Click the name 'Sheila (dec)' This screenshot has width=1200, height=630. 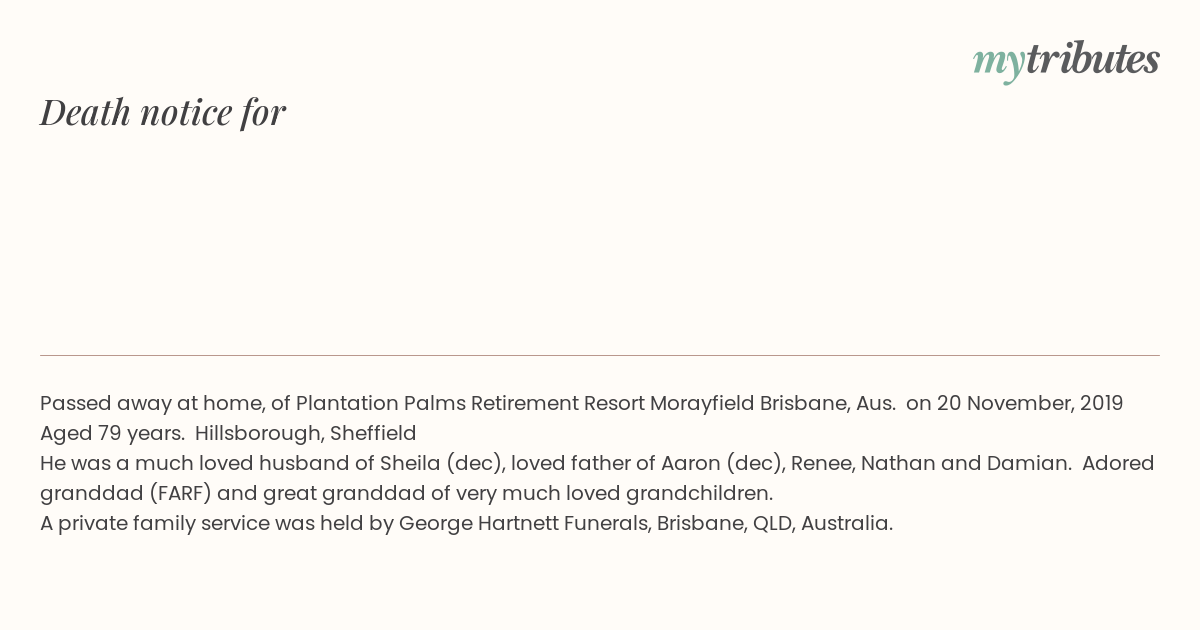pyautogui.click(x=440, y=463)
